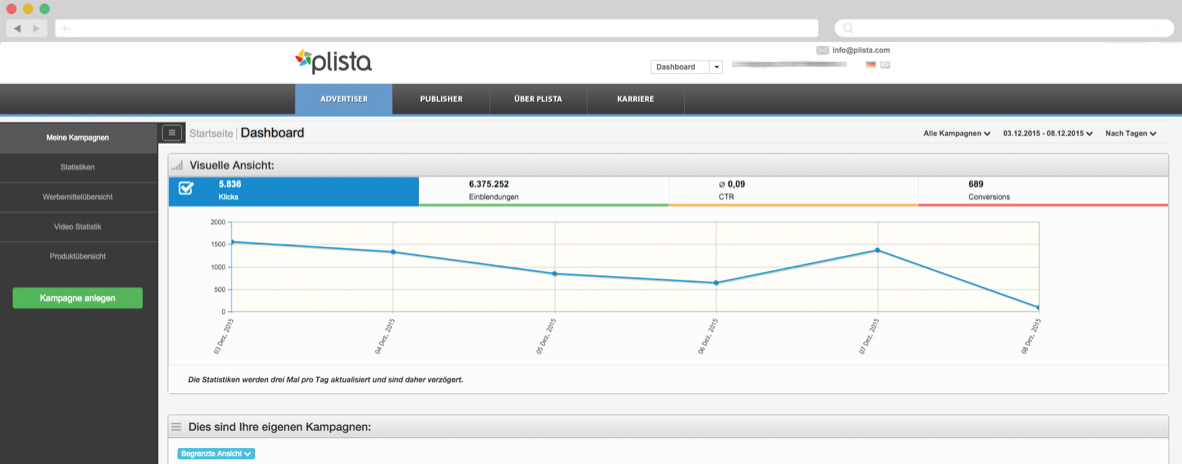Open the Alle Kampagnen dropdown
This screenshot has height=464, width=1182.
point(956,133)
